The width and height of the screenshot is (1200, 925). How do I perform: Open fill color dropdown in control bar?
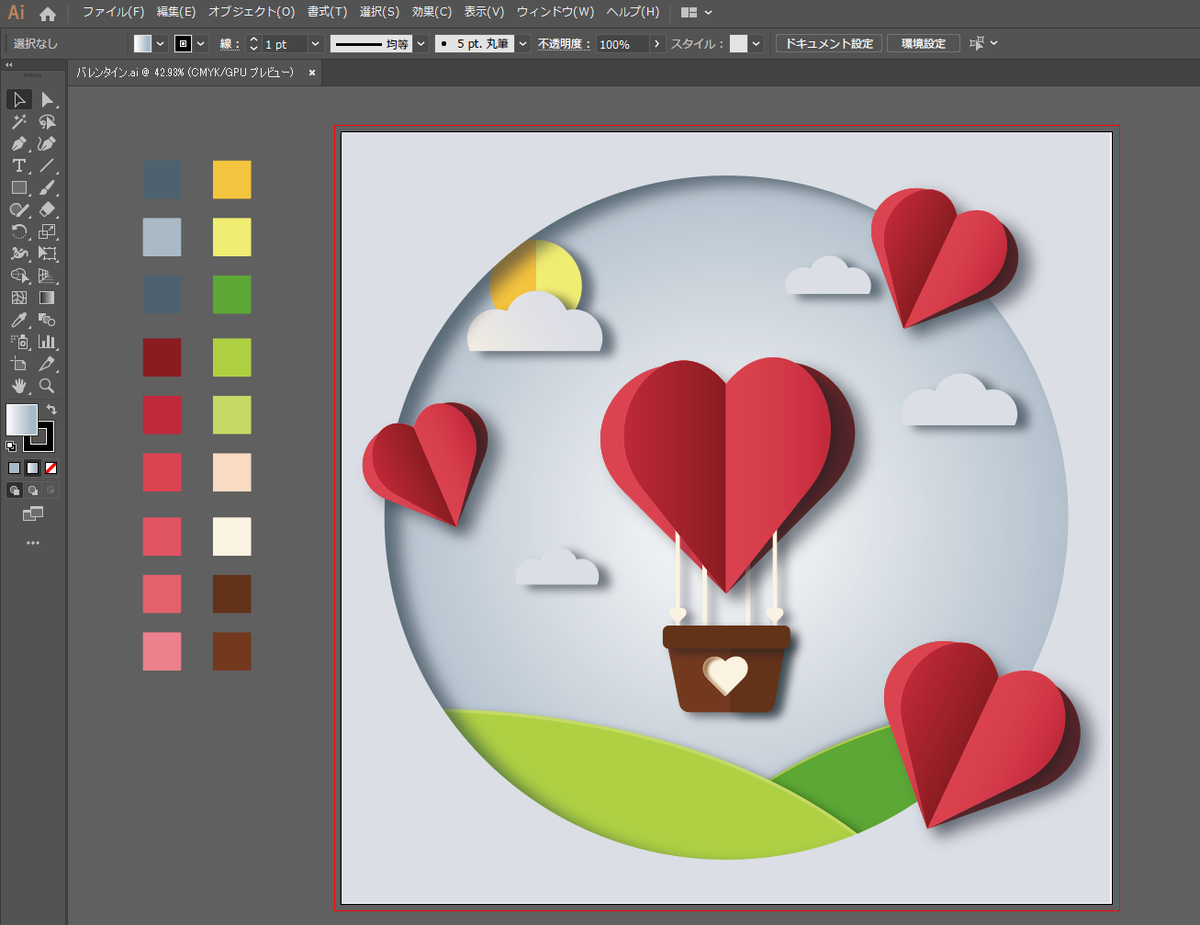pos(160,44)
